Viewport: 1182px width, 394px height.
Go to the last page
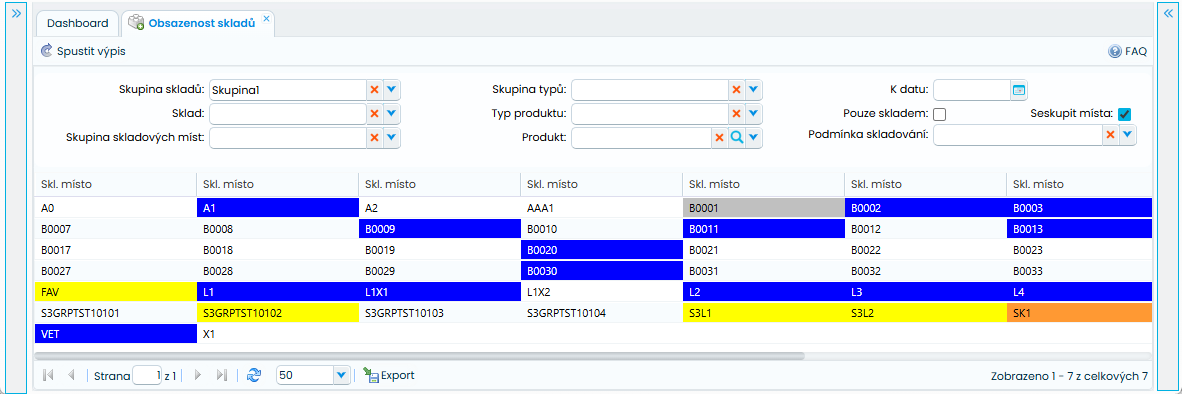(222, 374)
